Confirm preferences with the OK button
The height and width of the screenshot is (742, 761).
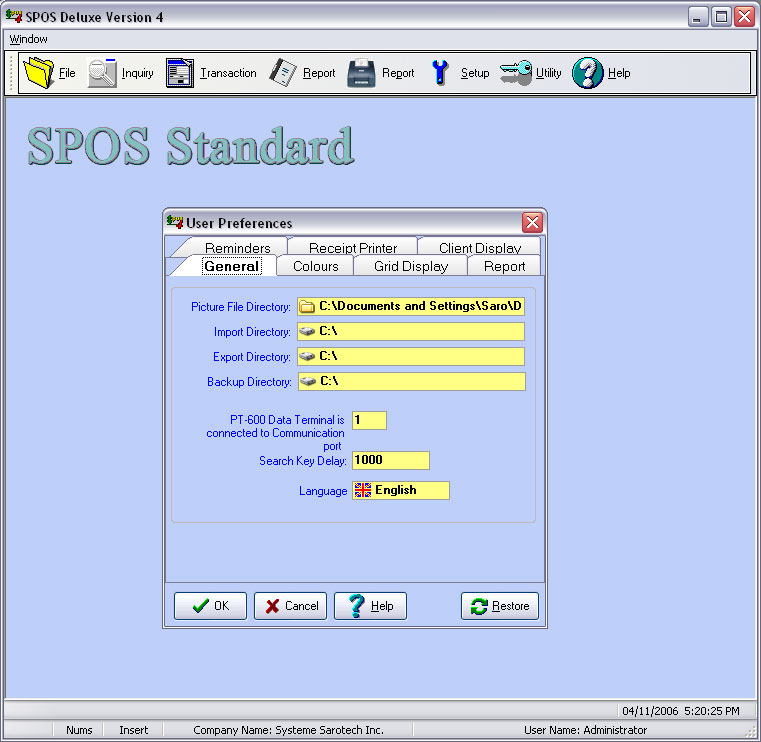click(x=210, y=606)
